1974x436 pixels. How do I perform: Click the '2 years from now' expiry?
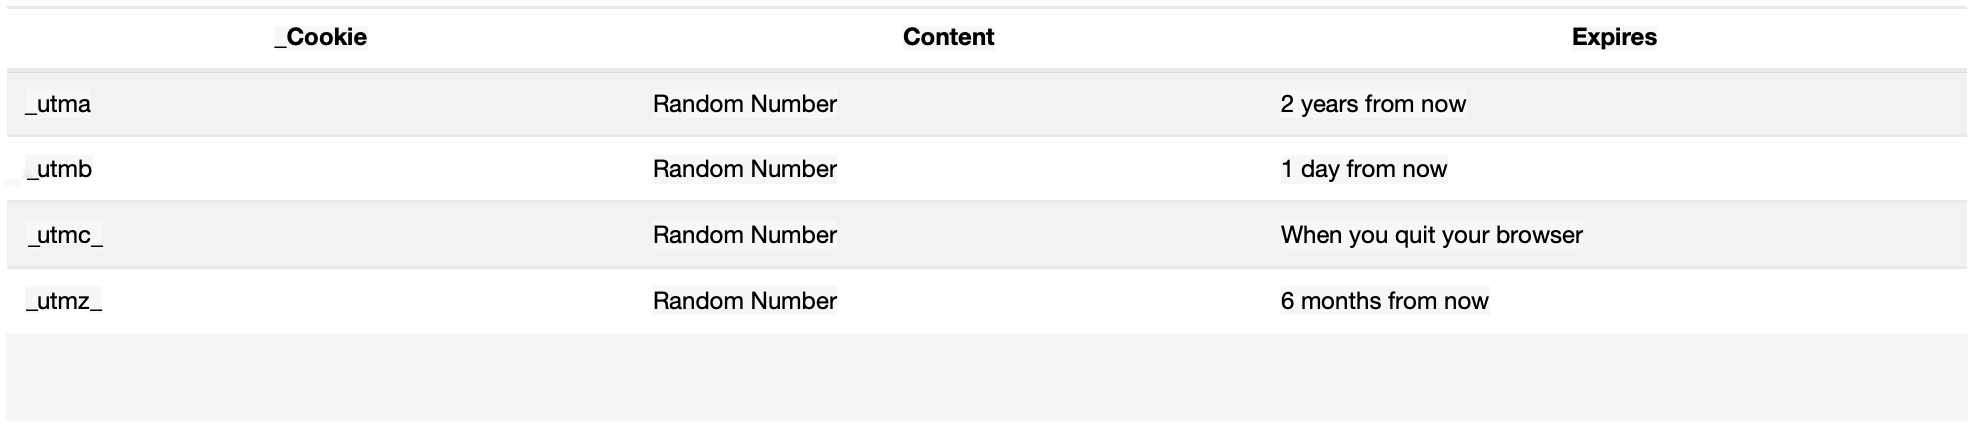pos(1373,104)
